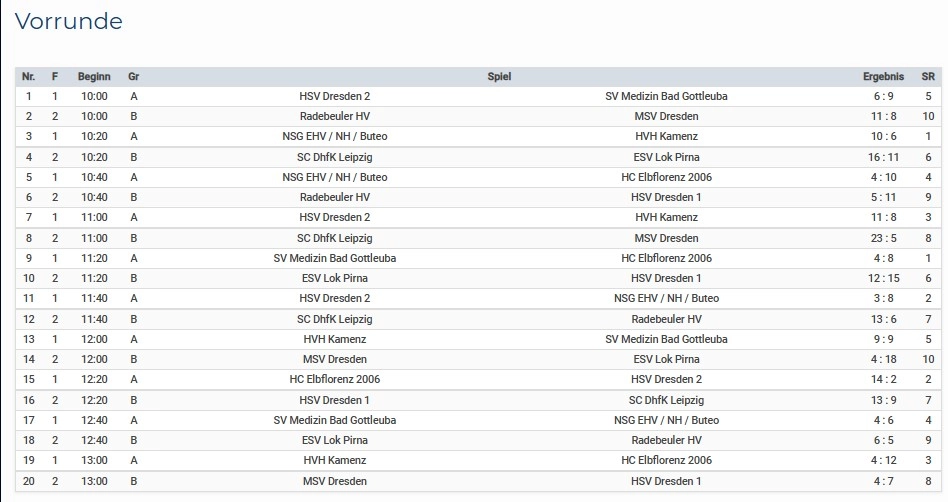Screen dimensions: 948x502
Task: Select ESV Lok Pirna in match 18
Action: point(334,440)
